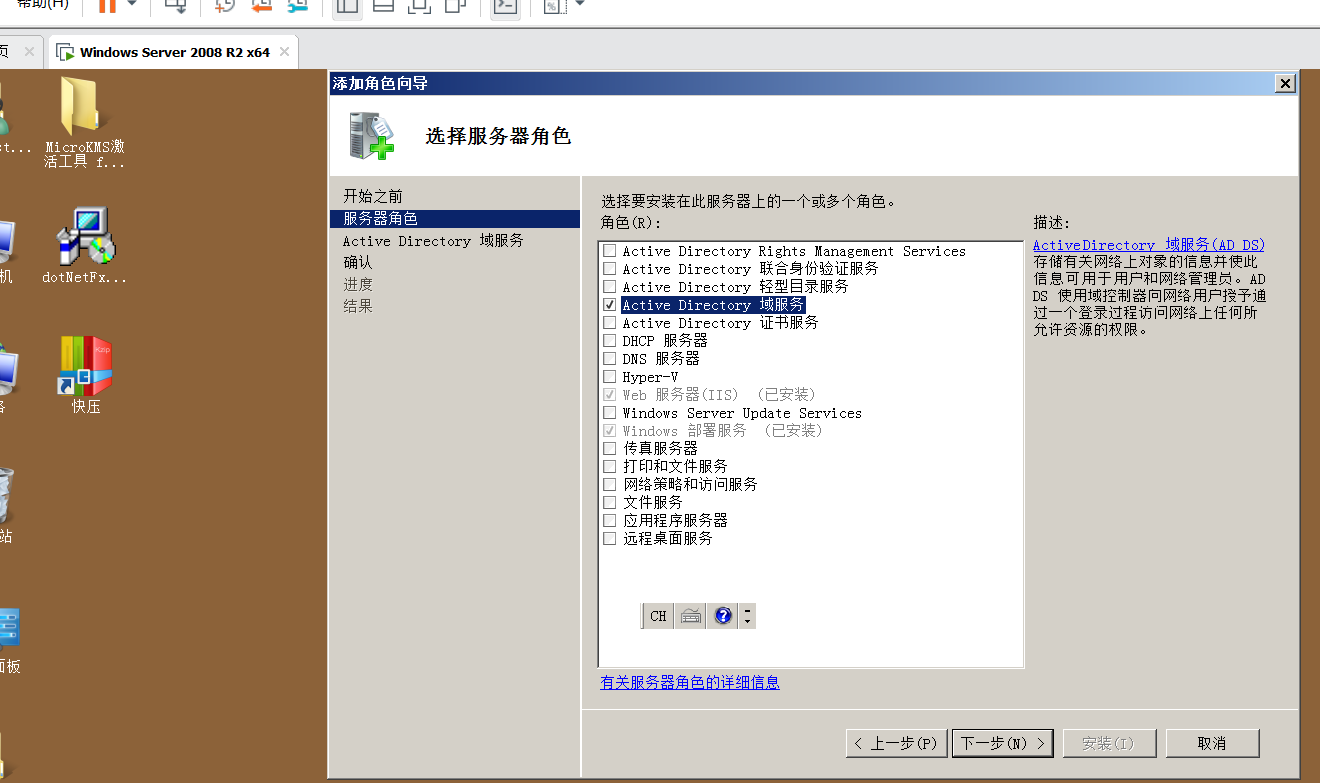Click the wizard server roles header icon
Viewport: 1320px width, 783px height.
click(x=371, y=135)
